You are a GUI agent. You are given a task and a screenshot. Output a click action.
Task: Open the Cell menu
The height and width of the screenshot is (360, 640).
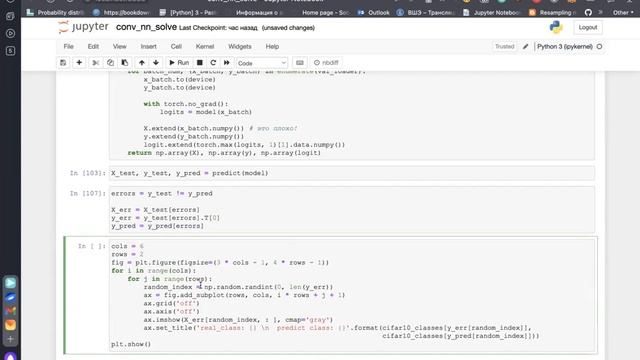(x=176, y=47)
